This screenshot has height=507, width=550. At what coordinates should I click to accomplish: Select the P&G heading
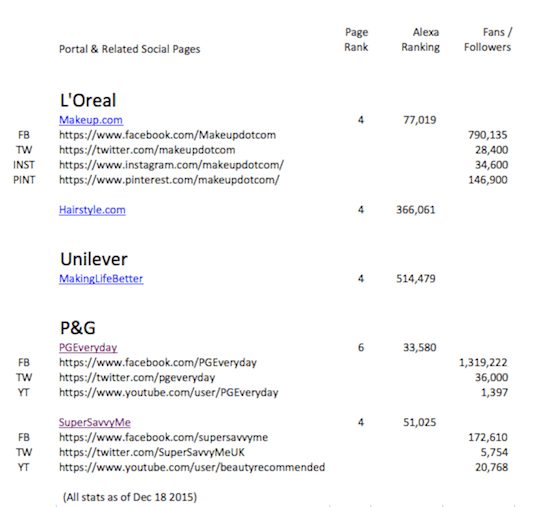[78, 328]
